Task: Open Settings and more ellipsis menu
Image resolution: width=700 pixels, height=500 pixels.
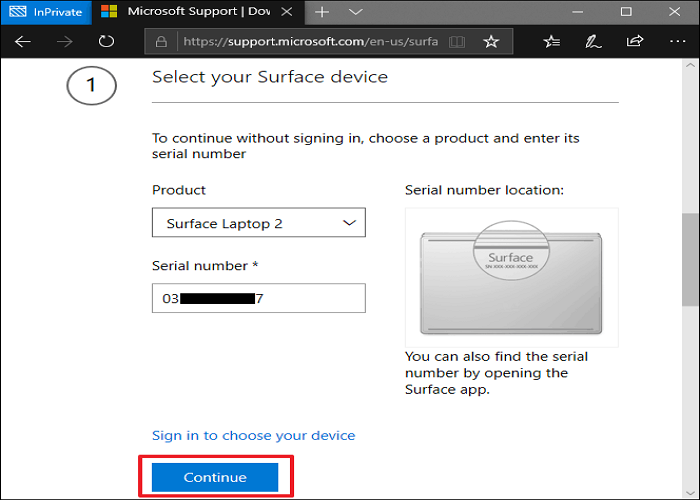Action: 674,42
